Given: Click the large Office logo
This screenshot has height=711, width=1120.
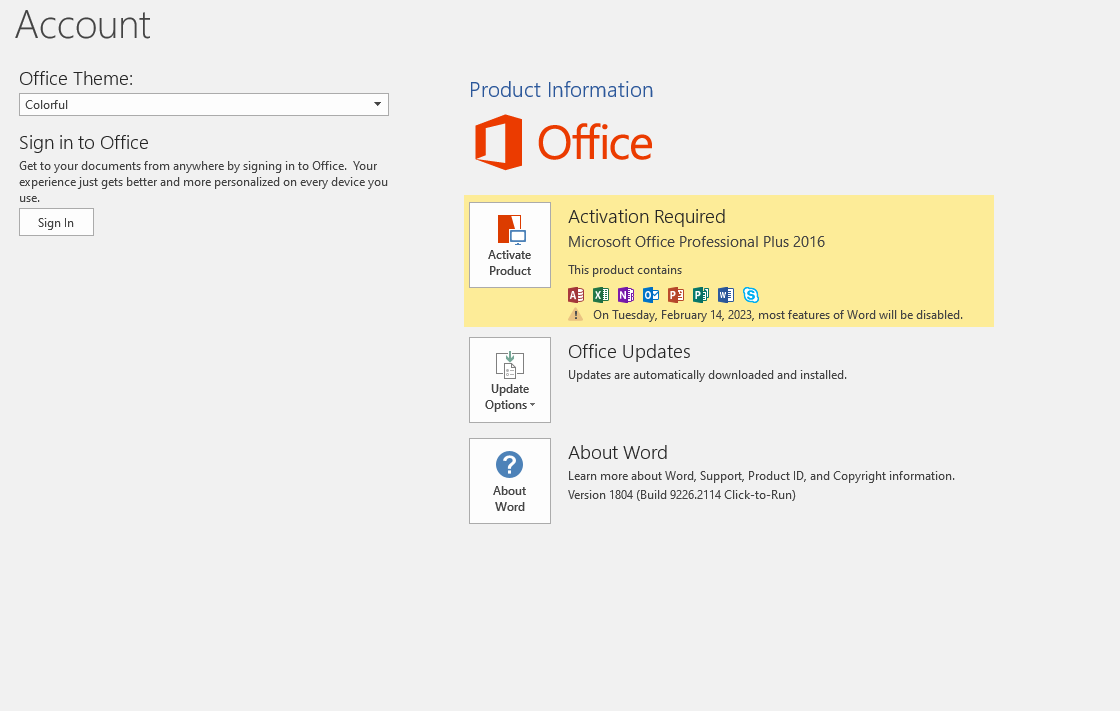Looking at the screenshot, I should (x=564, y=142).
